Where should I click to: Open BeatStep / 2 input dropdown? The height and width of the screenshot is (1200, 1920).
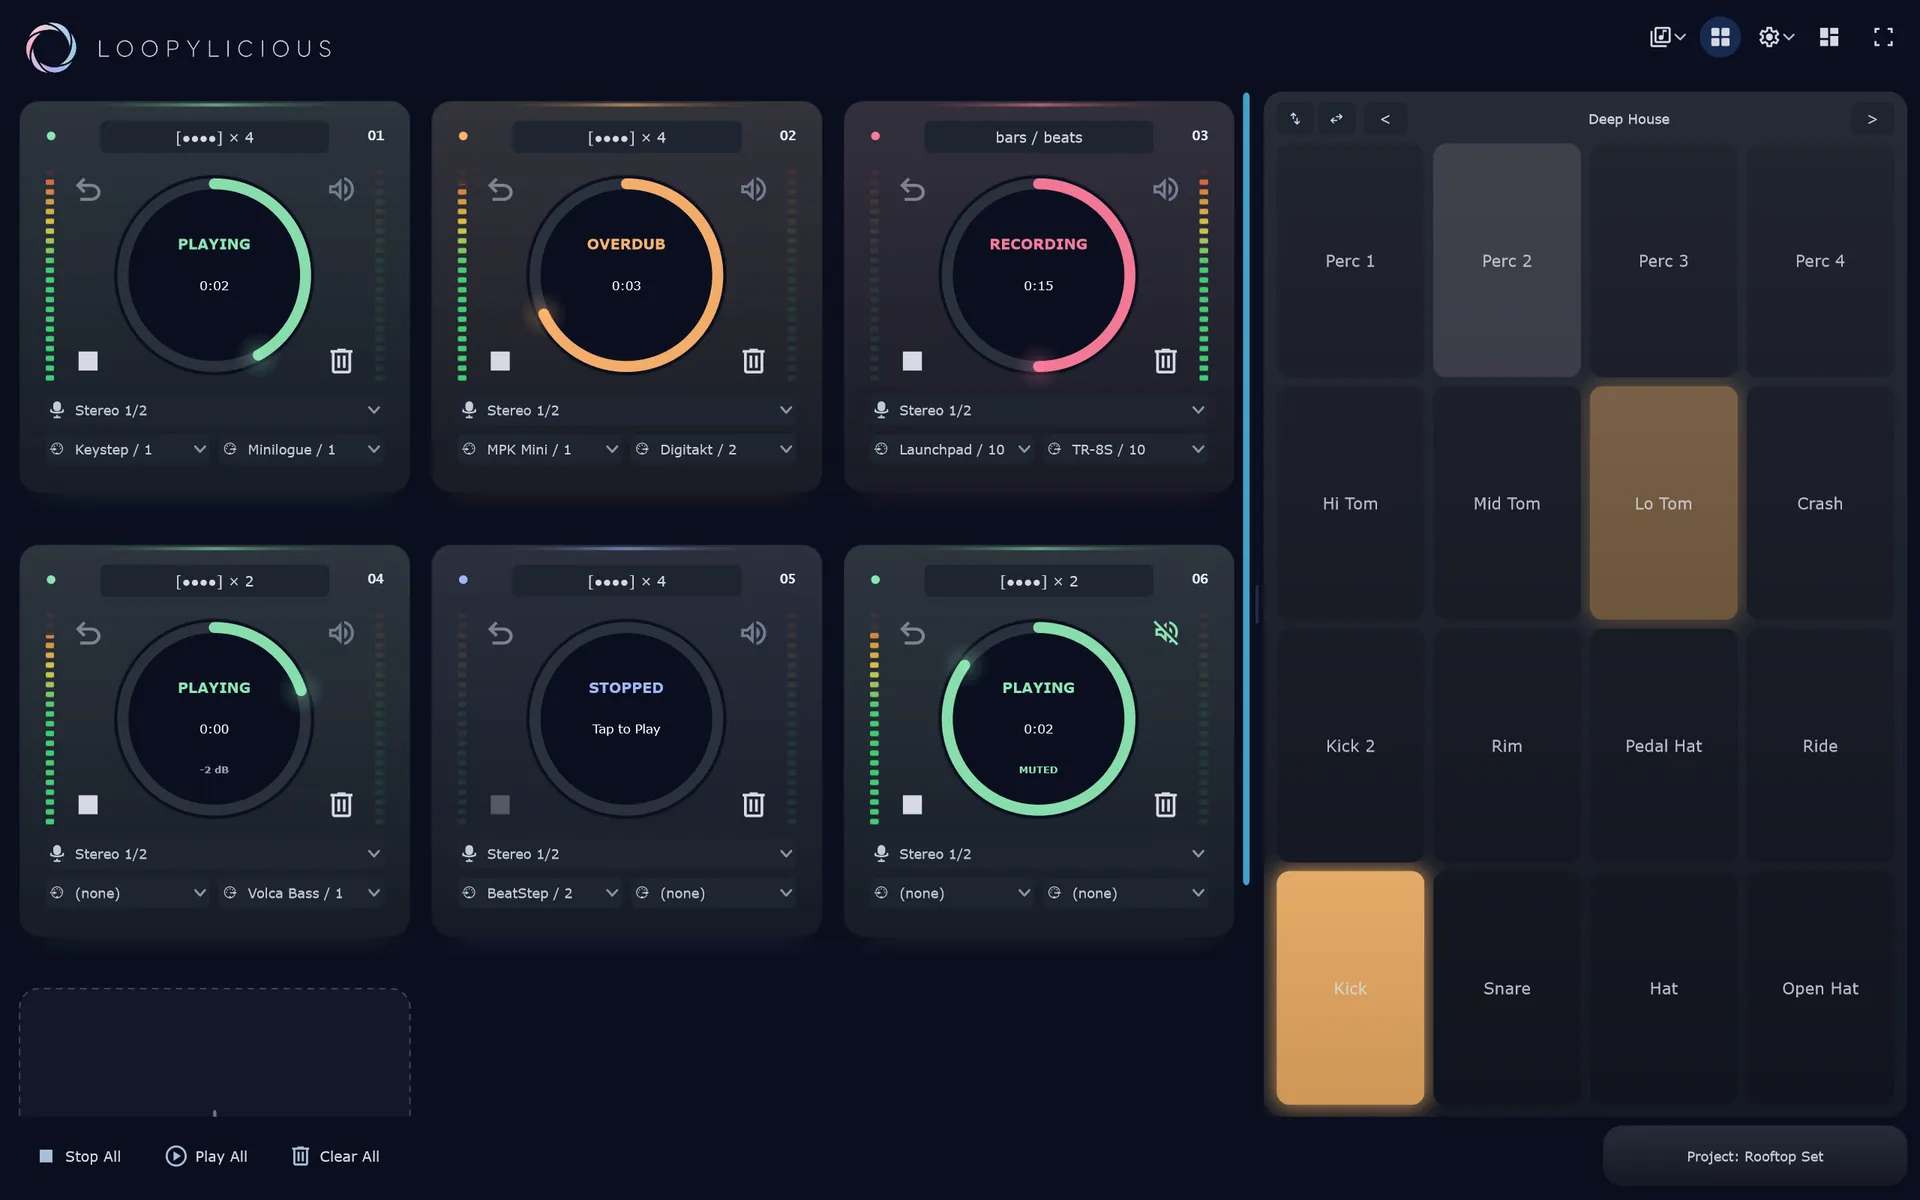[x=539, y=893]
